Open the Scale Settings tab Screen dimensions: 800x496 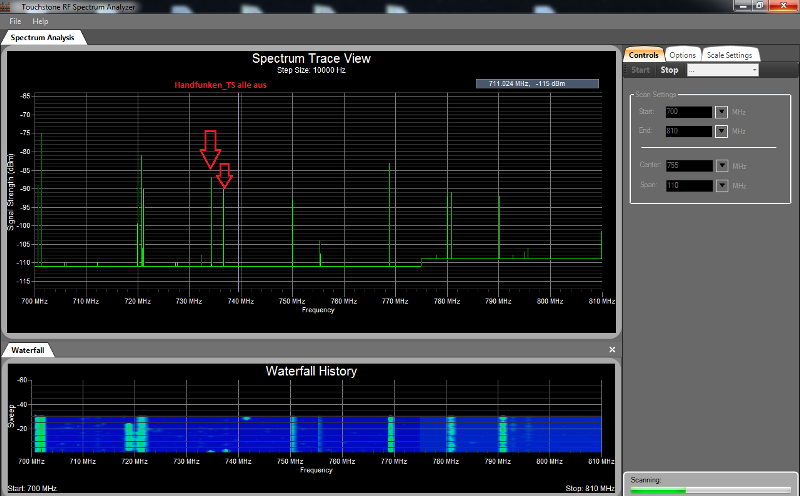pos(730,55)
